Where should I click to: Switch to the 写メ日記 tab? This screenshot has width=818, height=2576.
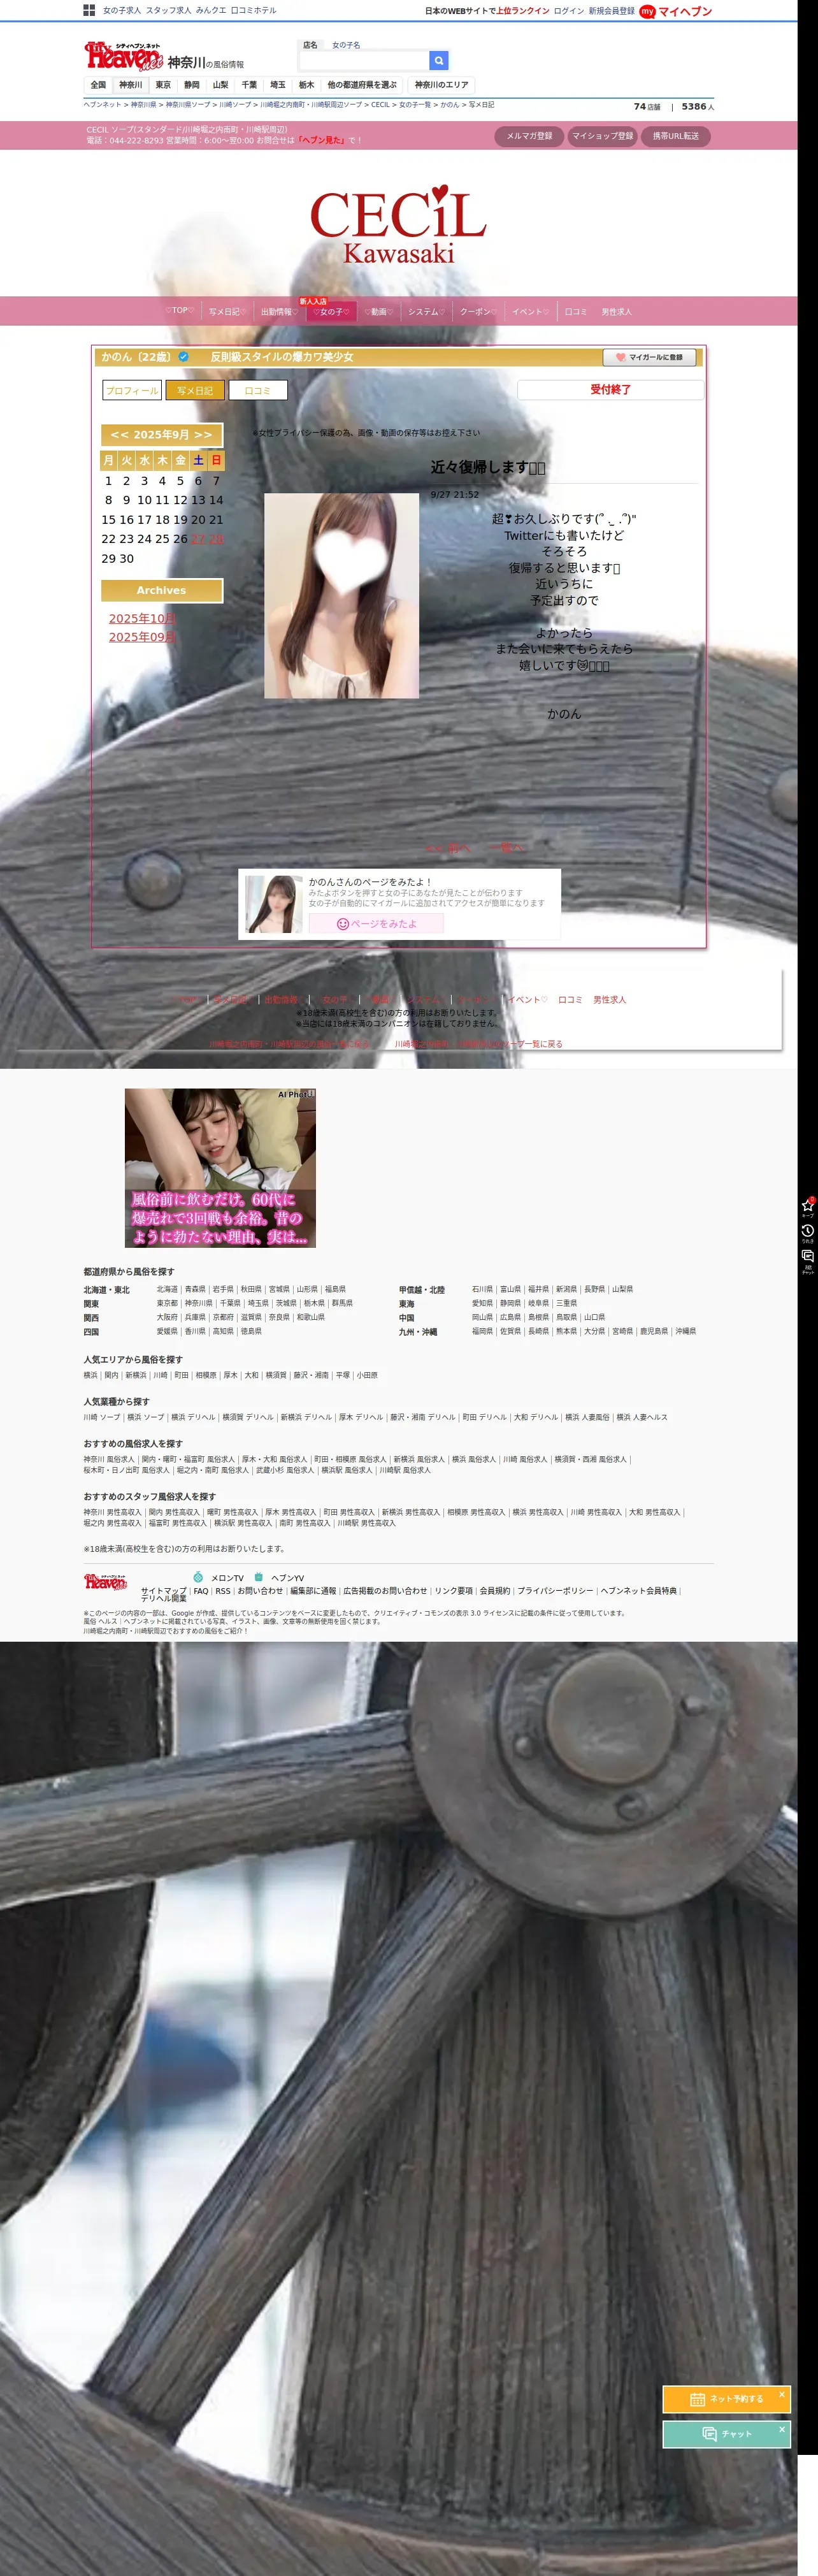pyautogui.click(x=195, y=391)
